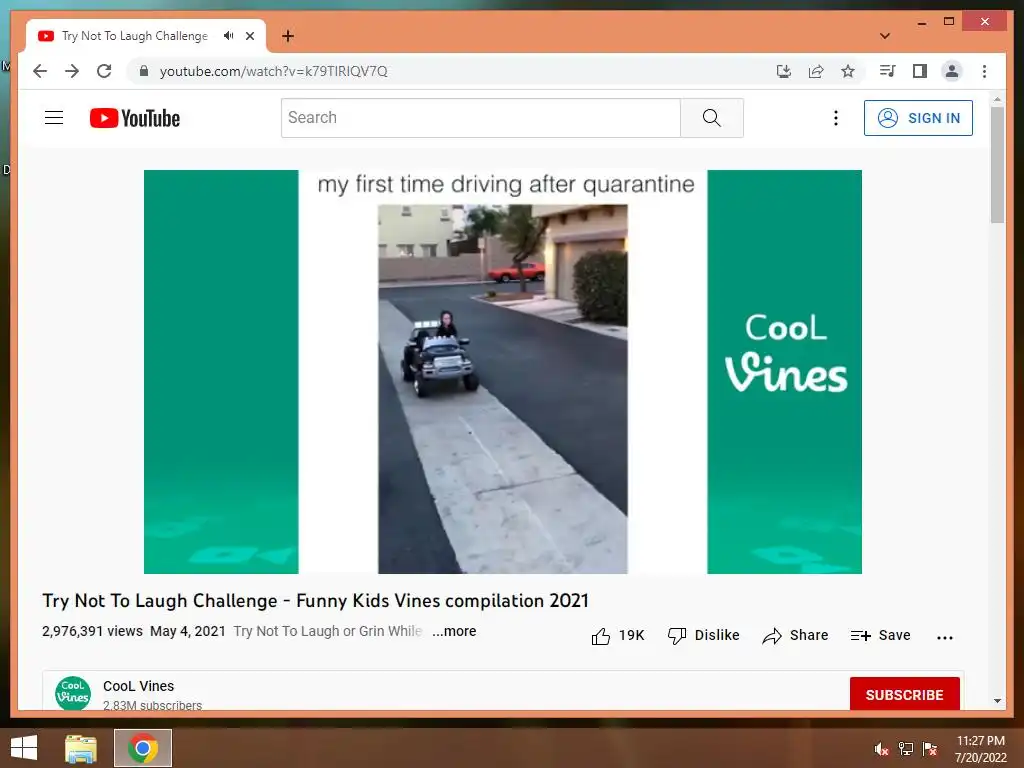Open CooL Vines channel name link
Screen dimensions: 1024x768
tap(138, 686)
